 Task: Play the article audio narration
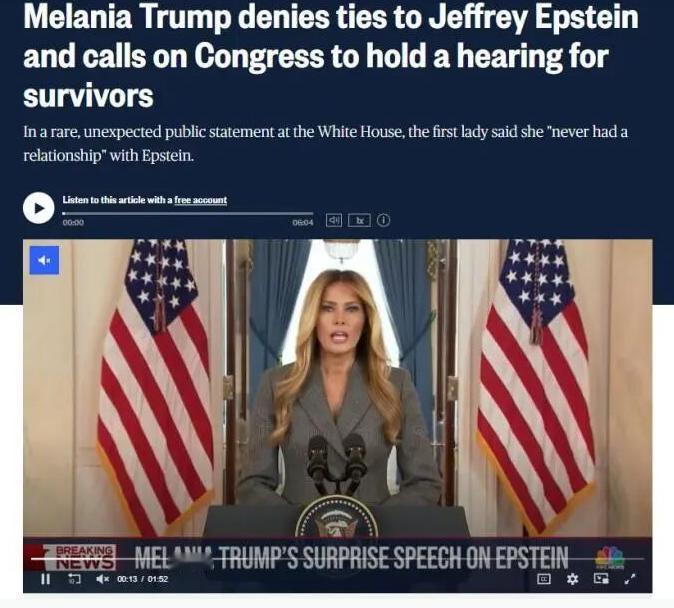click(39, 208)
